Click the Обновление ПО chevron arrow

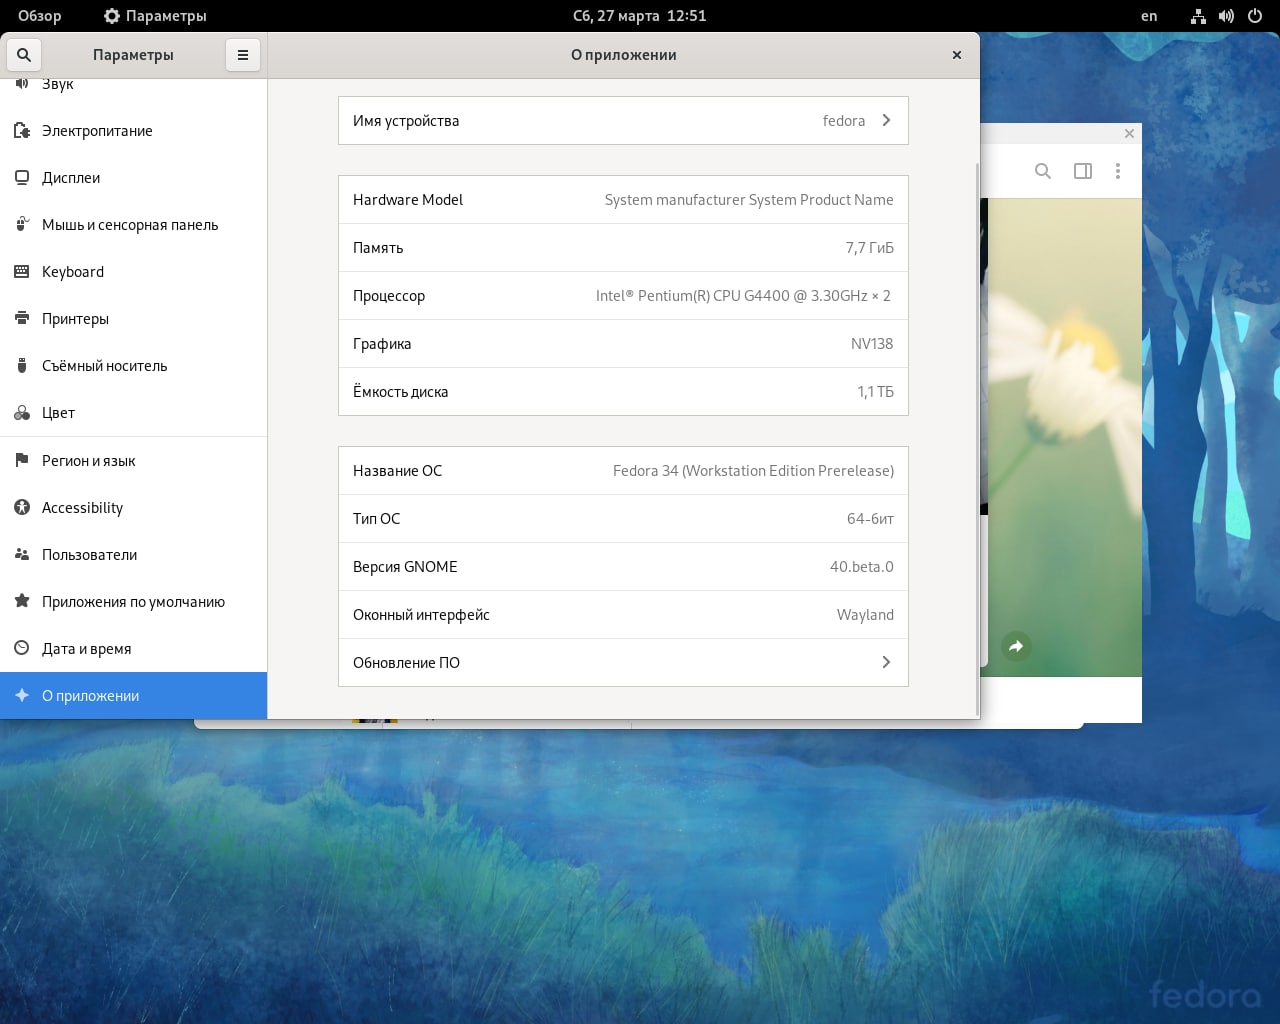[886, 662]
